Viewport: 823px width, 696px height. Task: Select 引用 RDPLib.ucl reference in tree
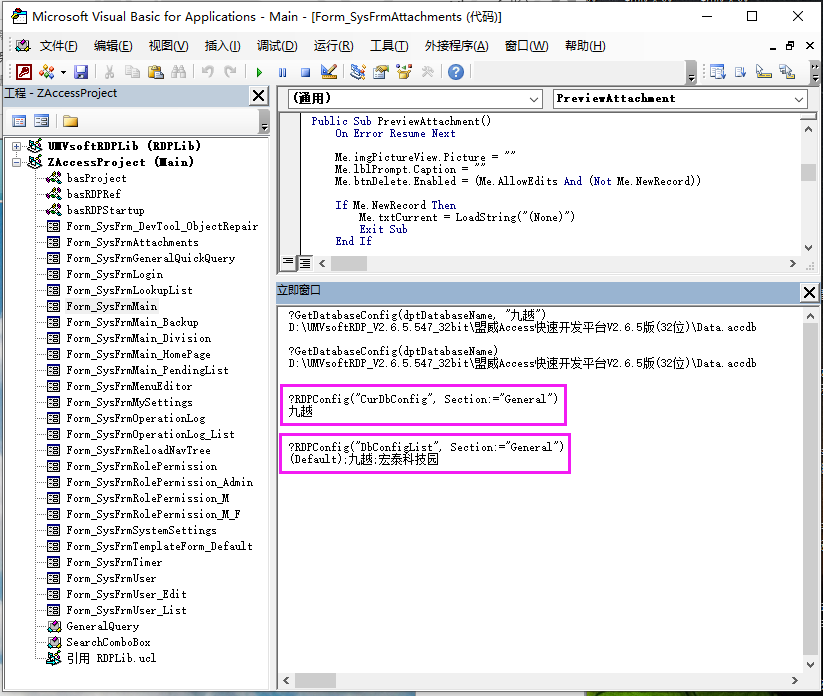pyautogui.click(x=111, y=659)
